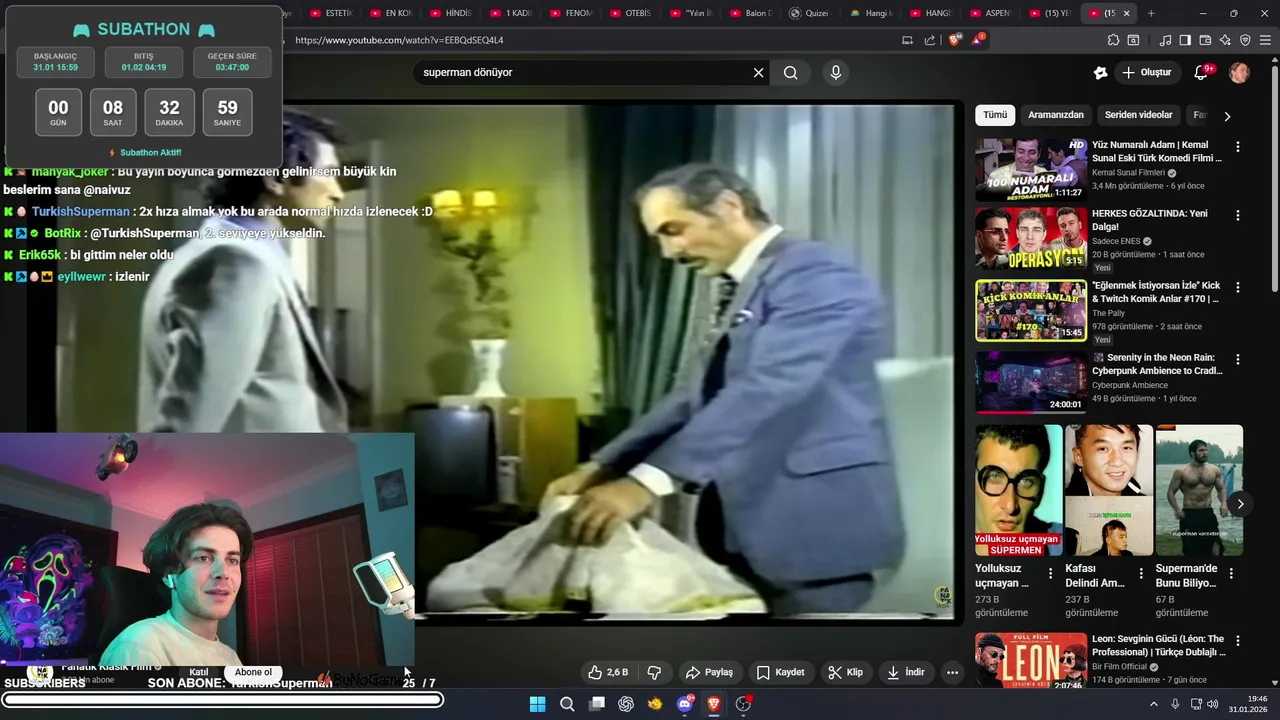Screen dimensions: 1280x720
Task: Open options for Leon: Sevginin Gücü video
Action: click(x=1238, y=640)
